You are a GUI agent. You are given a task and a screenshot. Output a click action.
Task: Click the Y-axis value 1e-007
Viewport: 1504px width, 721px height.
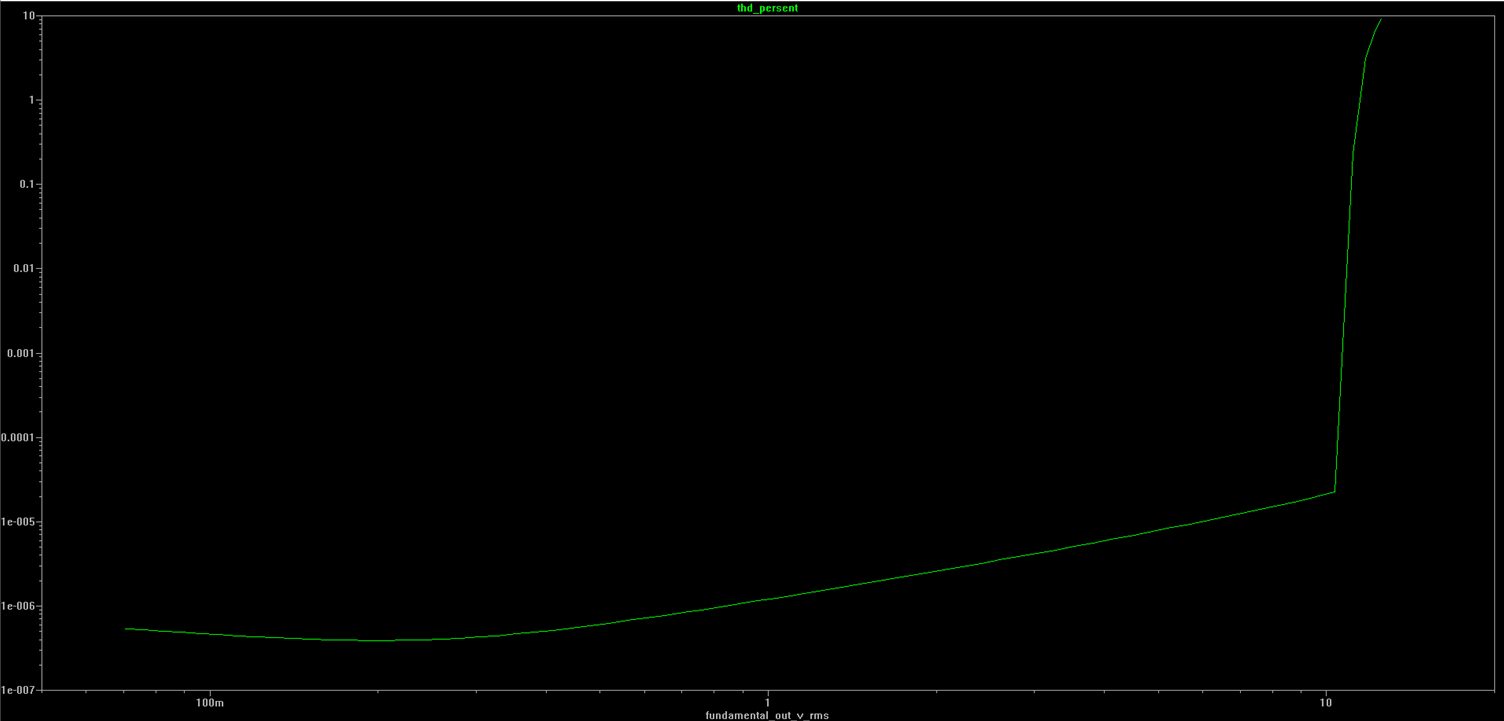click(x=20, y=690)
